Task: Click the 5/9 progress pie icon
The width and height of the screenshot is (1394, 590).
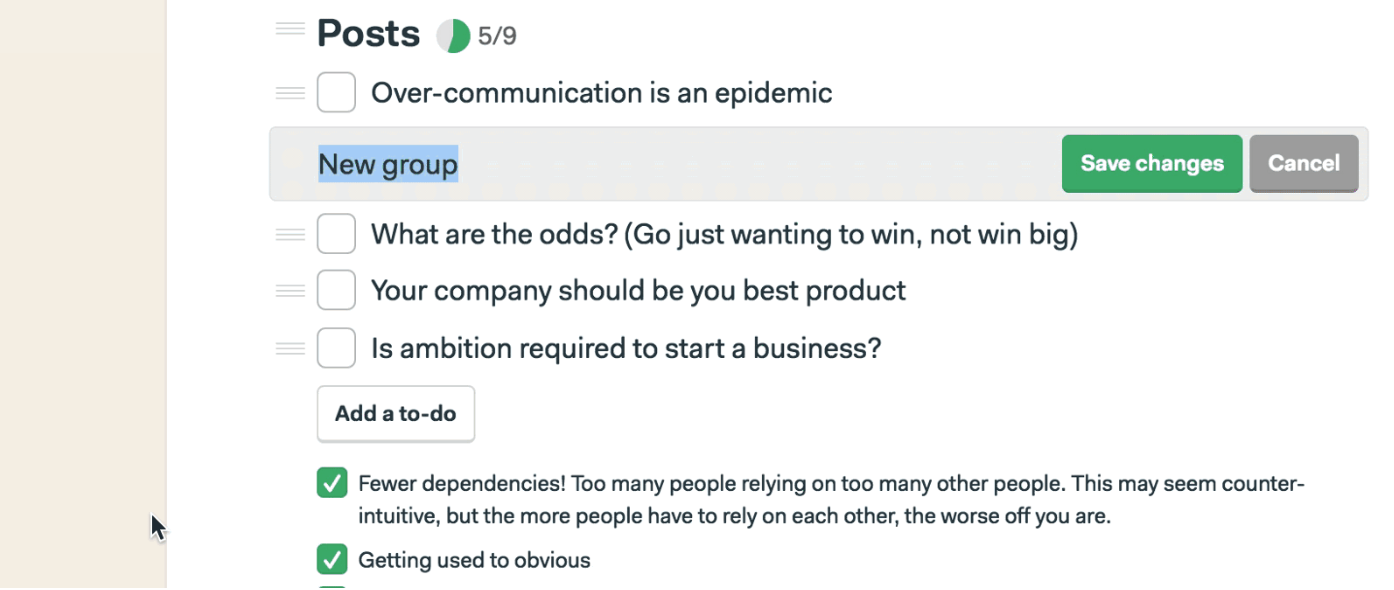Action: 453,36
